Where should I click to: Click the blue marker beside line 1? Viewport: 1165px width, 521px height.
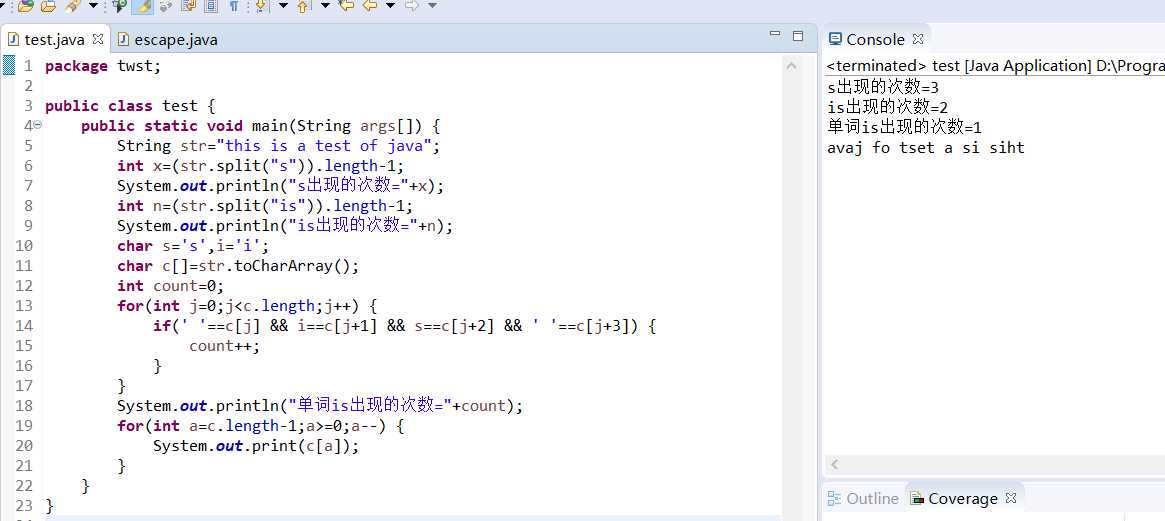pos(8,65)
